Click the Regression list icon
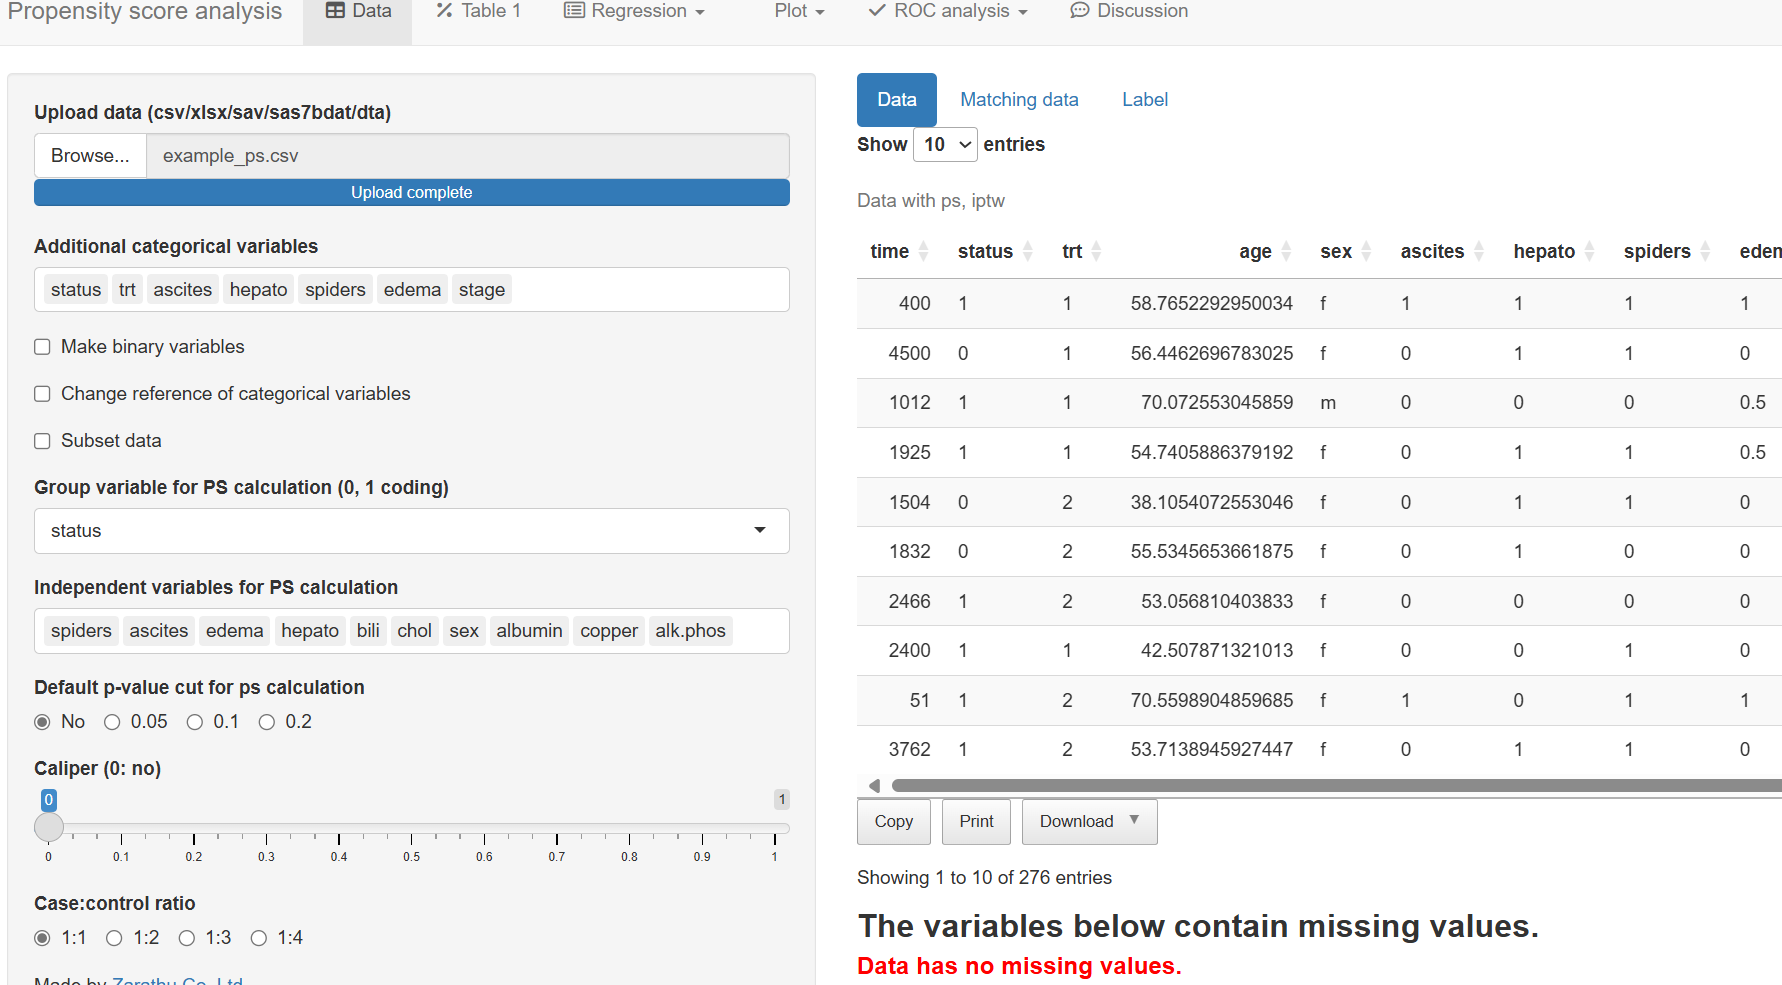This screenshot has height=985, width=1782. coord(574,11)
